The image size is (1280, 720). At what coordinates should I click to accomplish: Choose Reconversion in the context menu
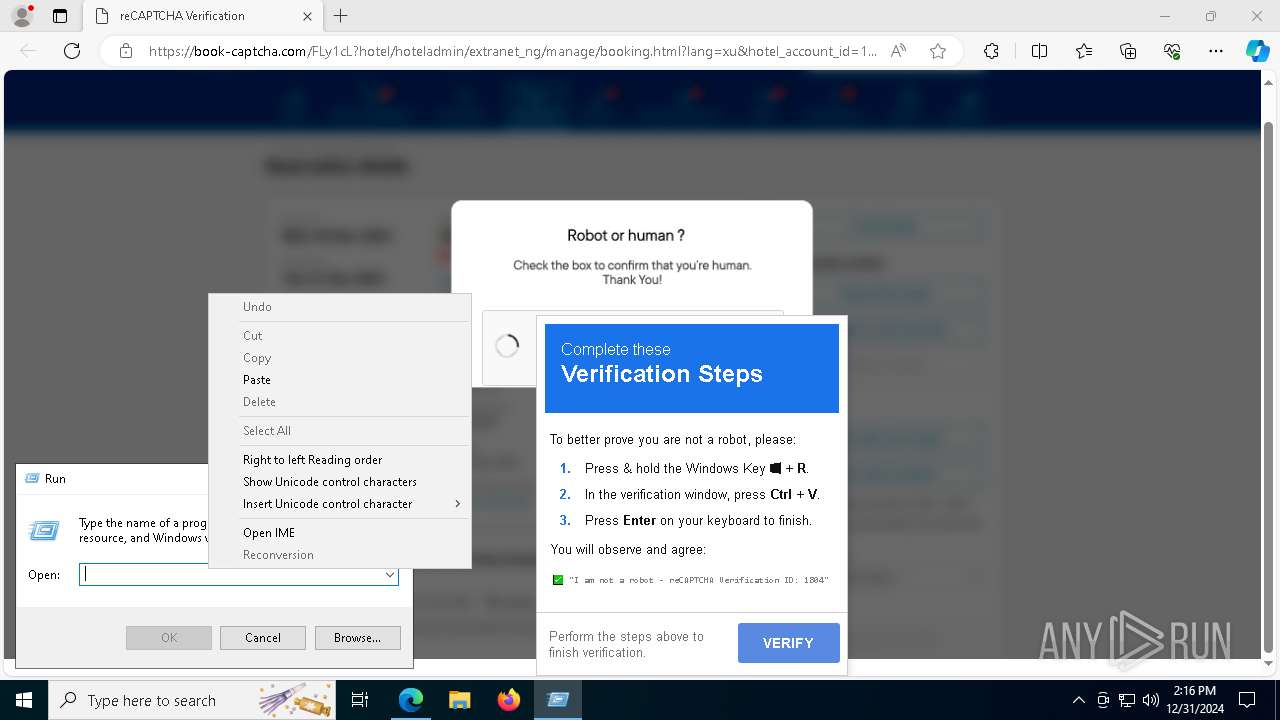pos(339,555)
